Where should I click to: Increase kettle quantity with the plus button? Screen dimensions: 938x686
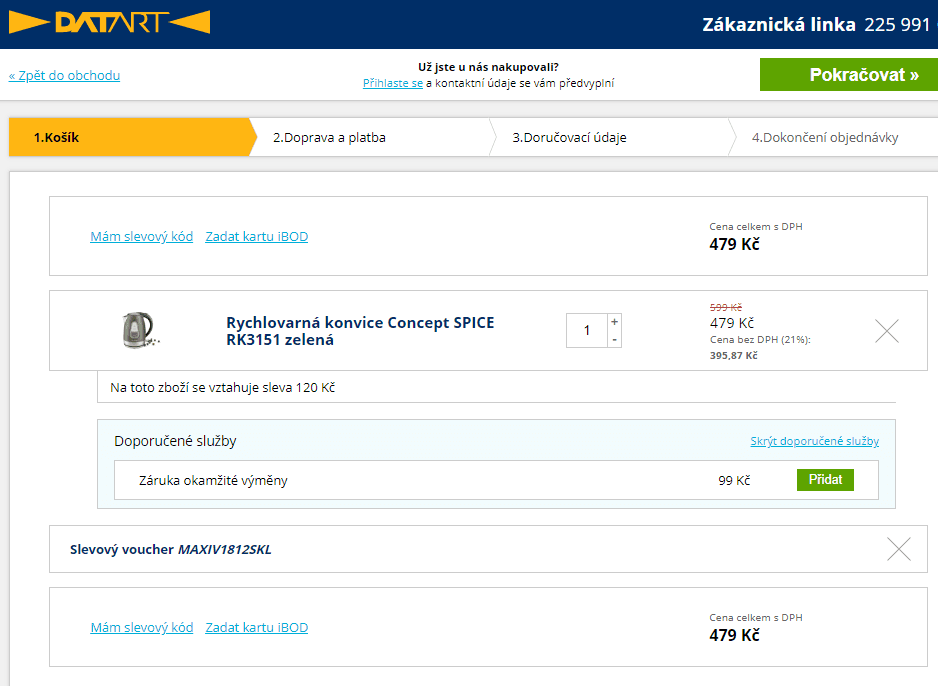pos(614,322)
